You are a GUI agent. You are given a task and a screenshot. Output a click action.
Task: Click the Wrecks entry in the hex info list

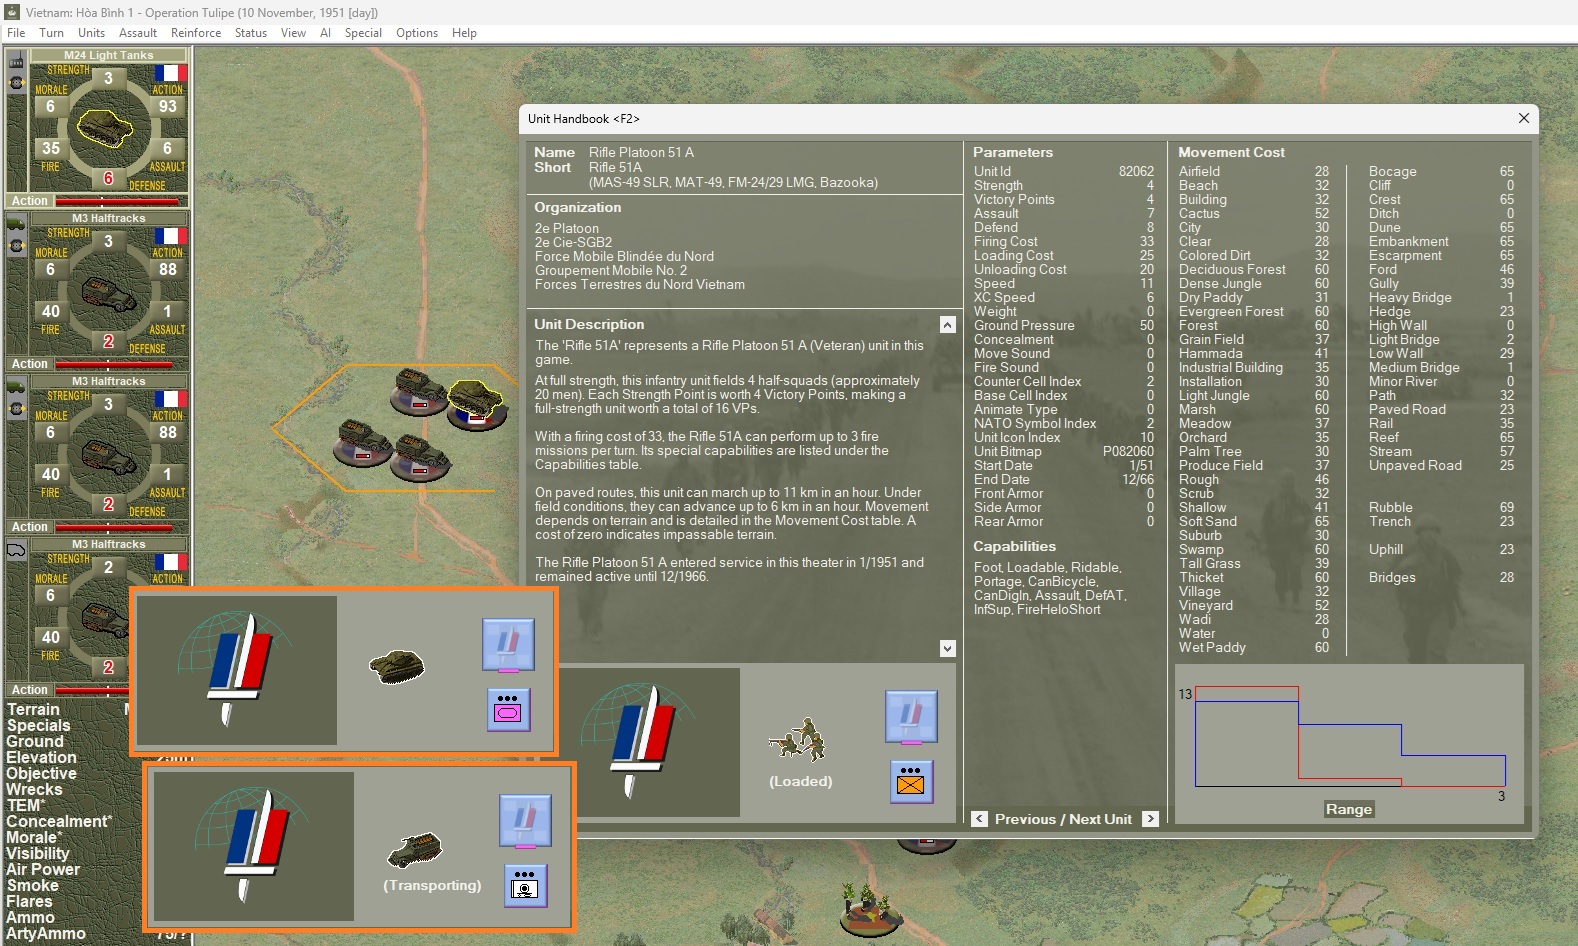34,789
